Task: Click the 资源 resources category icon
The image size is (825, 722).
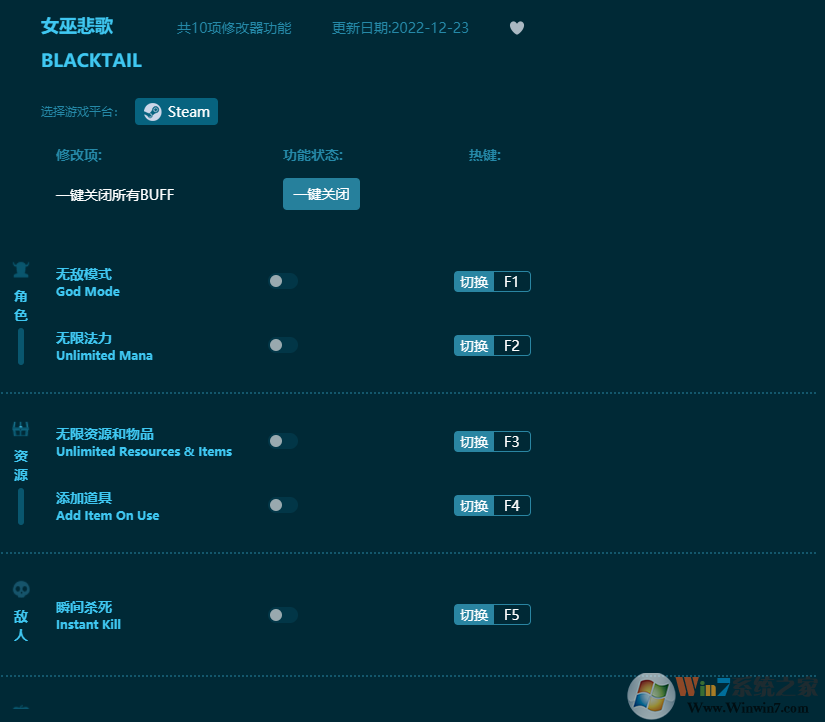Action: [21, 429]
